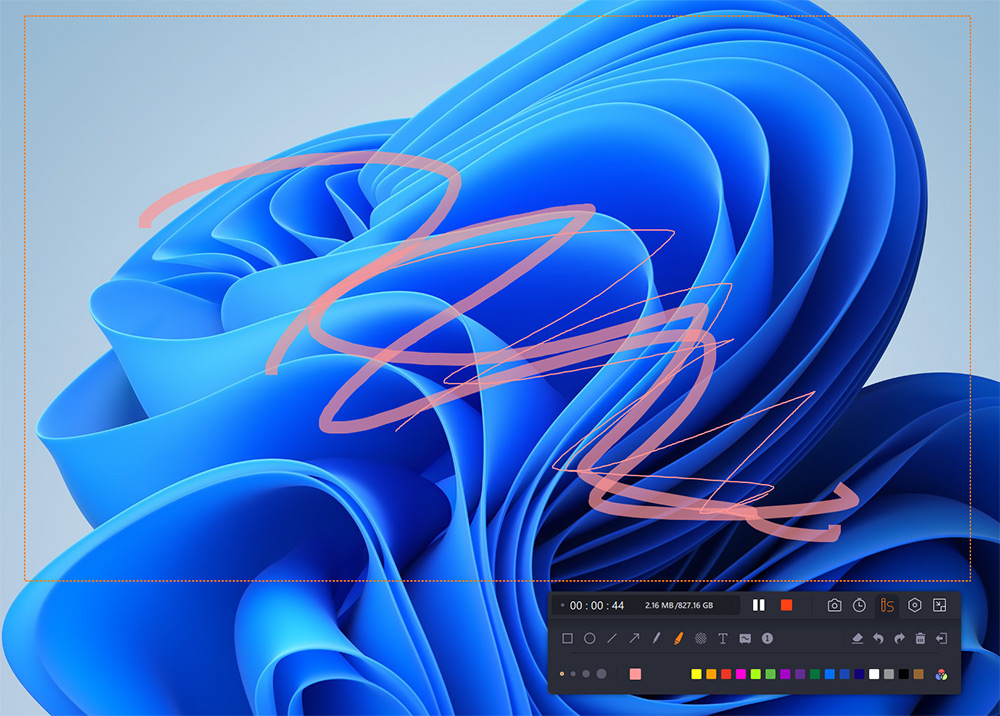Select the Rectangle shape tool
Viewport: 1000px width, 716px height.
click(567, 638)
